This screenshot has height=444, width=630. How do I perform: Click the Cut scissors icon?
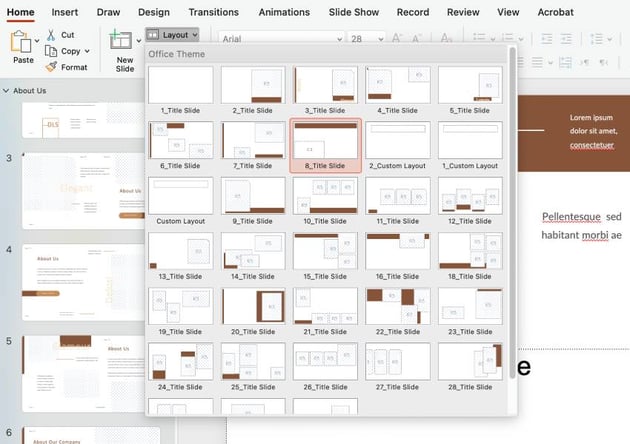tap(49, 35)
